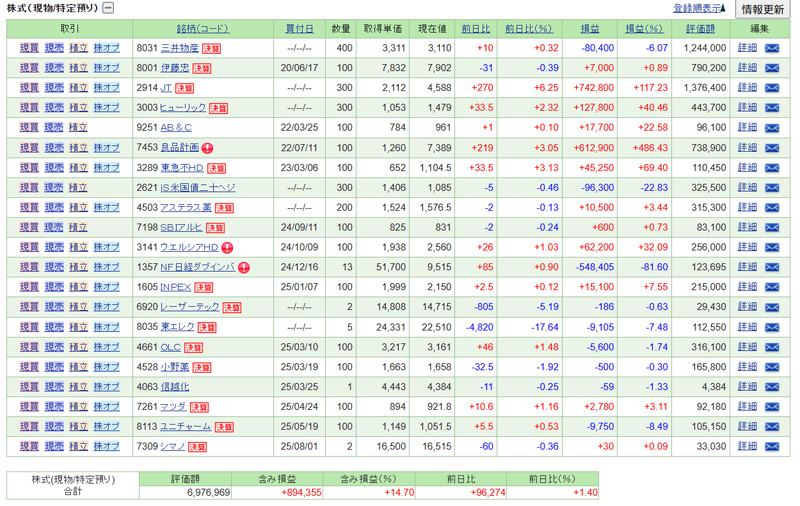Viewport: 800px width, 506px height.
Task: Open the ウエルシアHD stock link
Action: coord(189,247)
